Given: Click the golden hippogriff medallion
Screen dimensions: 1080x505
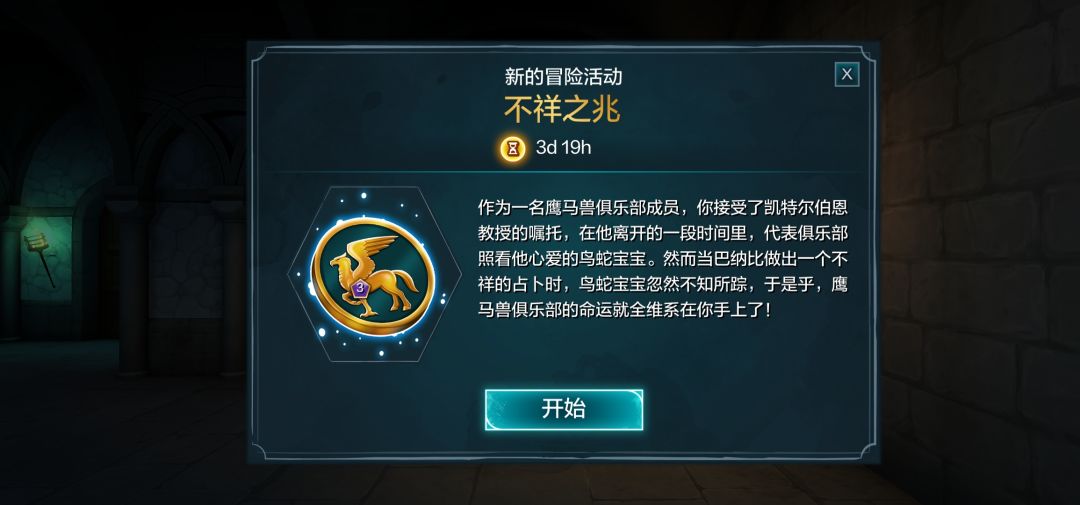Looking at the screenshot, I should point(373,276).
